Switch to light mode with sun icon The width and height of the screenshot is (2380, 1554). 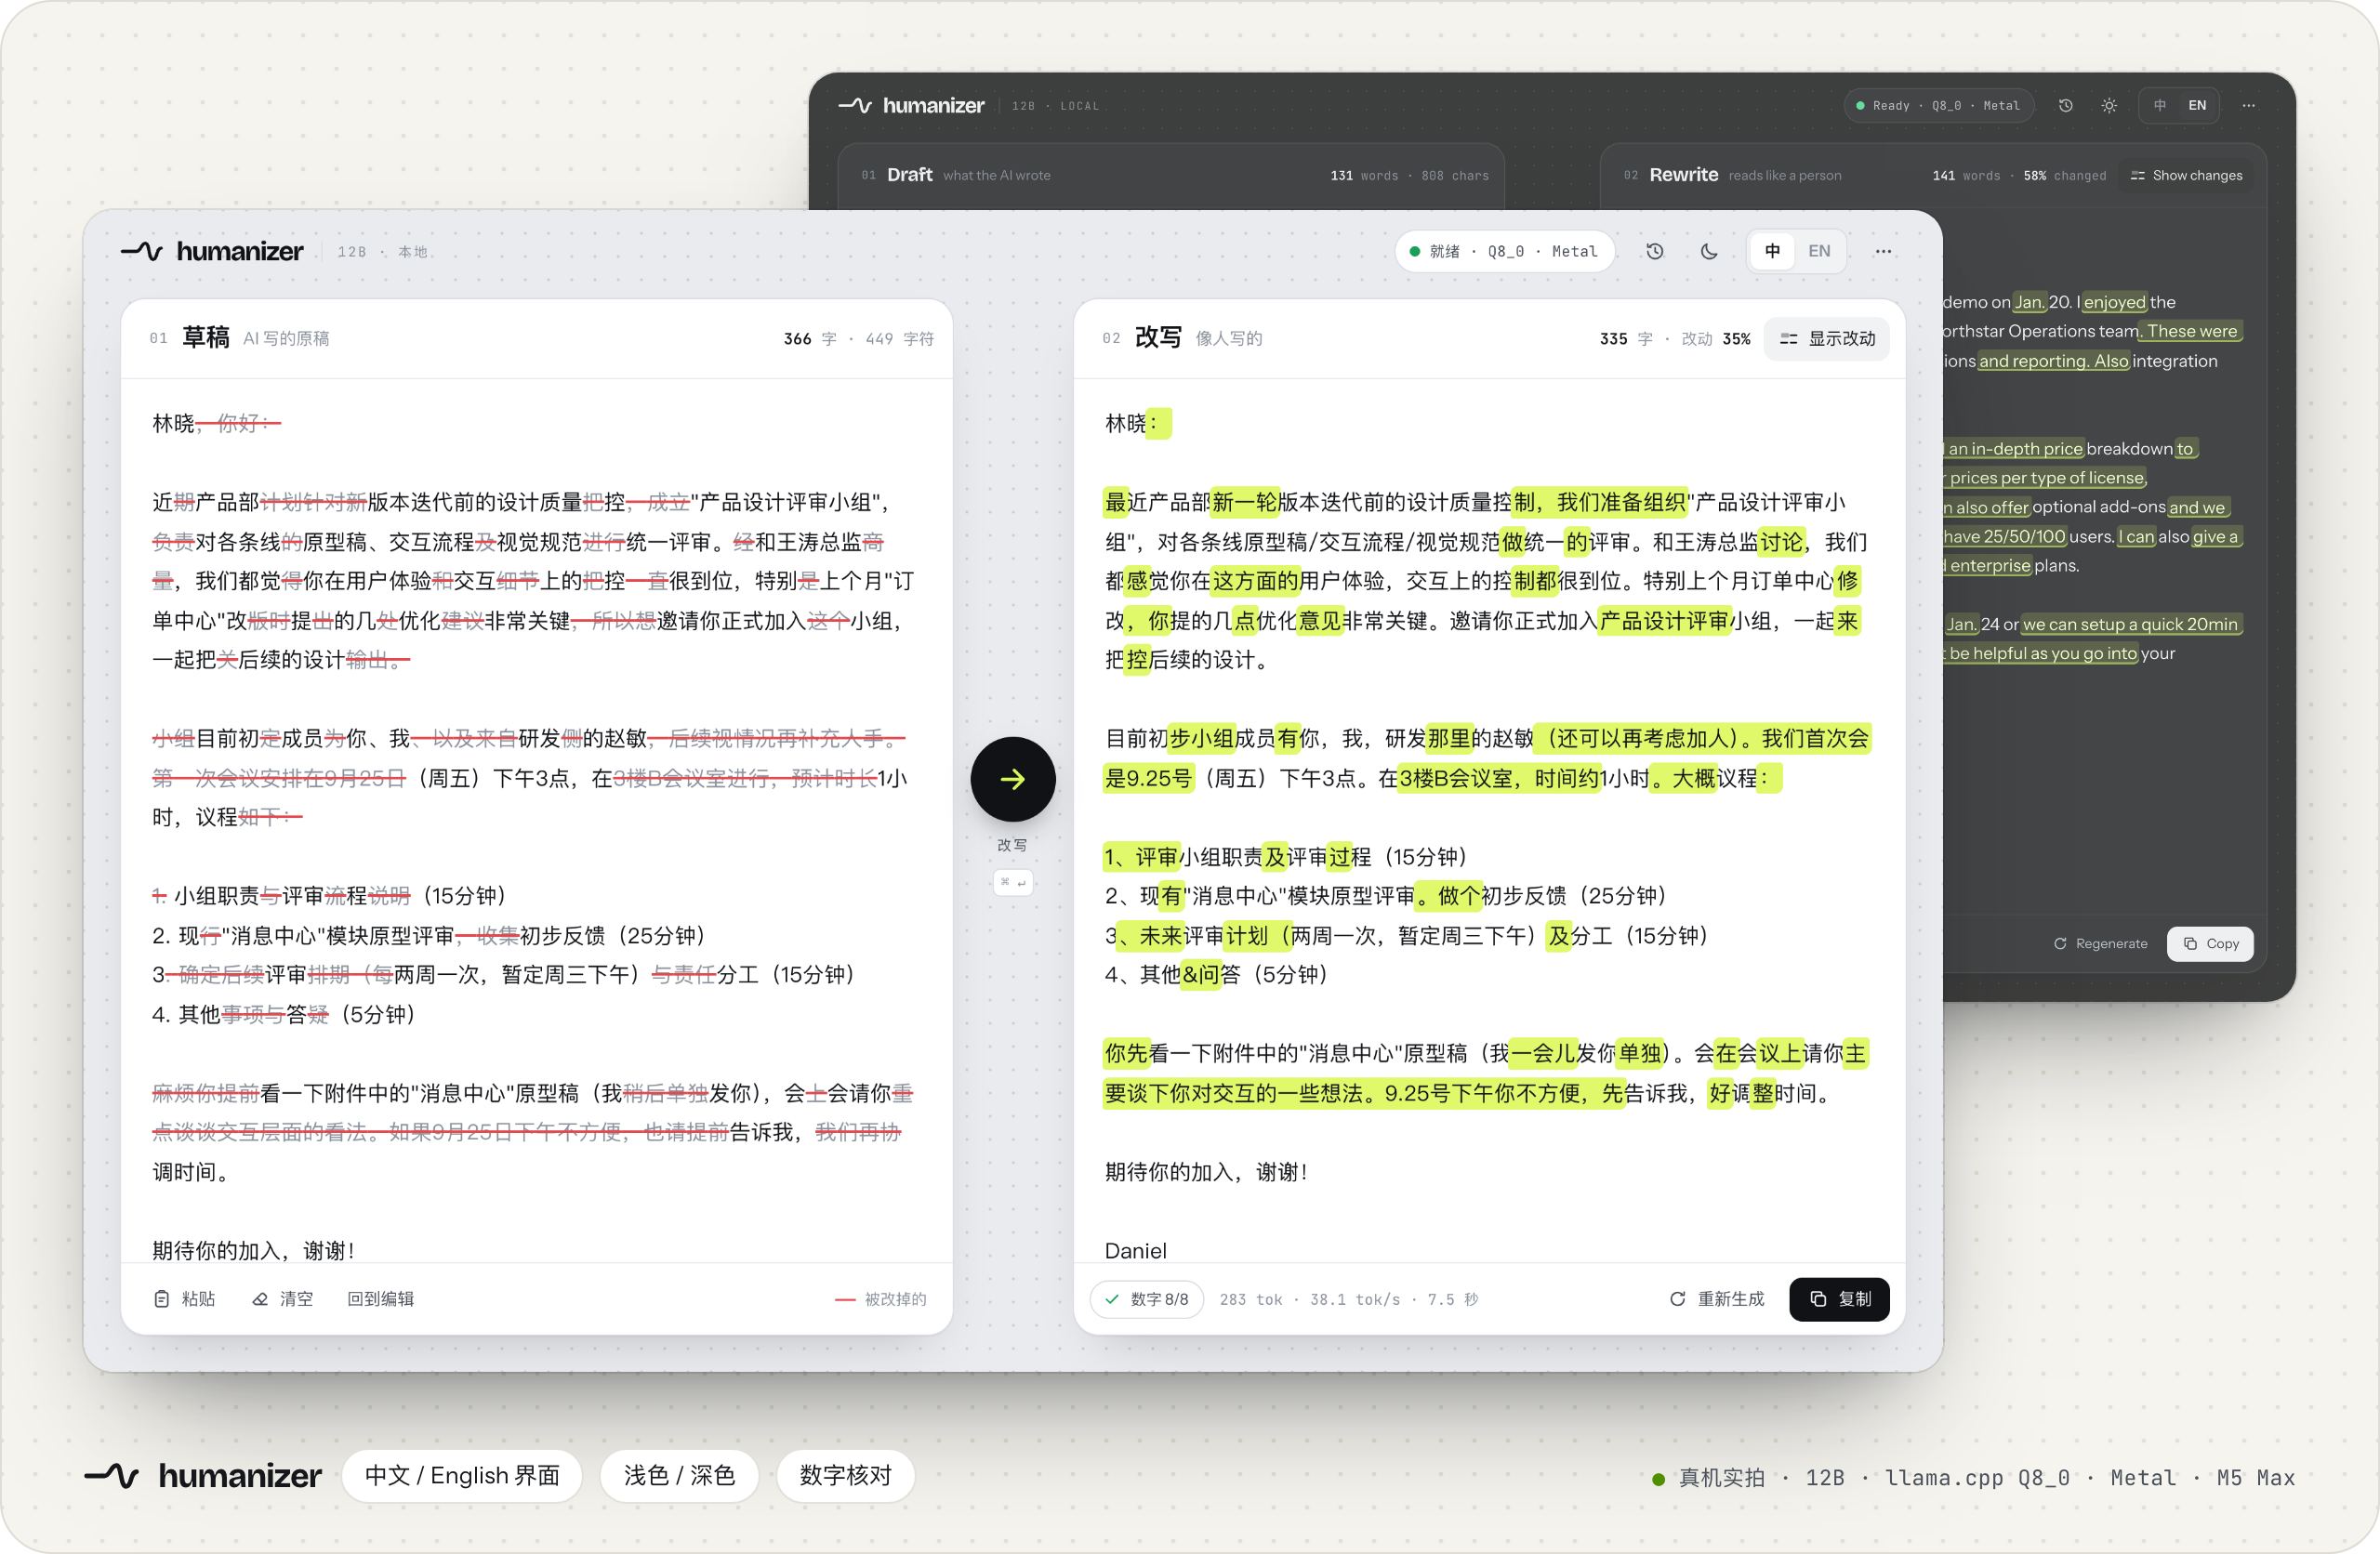coord(2109,105)
